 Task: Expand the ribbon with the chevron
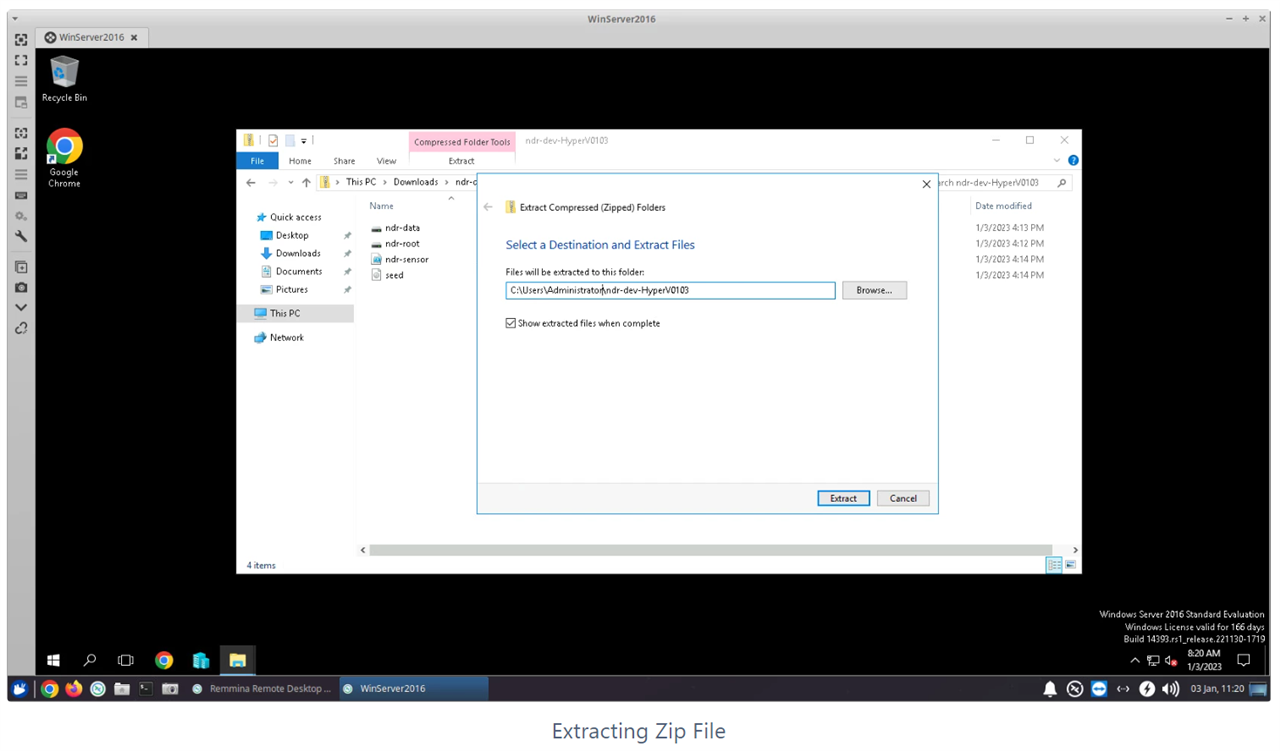pos(1058,160)
